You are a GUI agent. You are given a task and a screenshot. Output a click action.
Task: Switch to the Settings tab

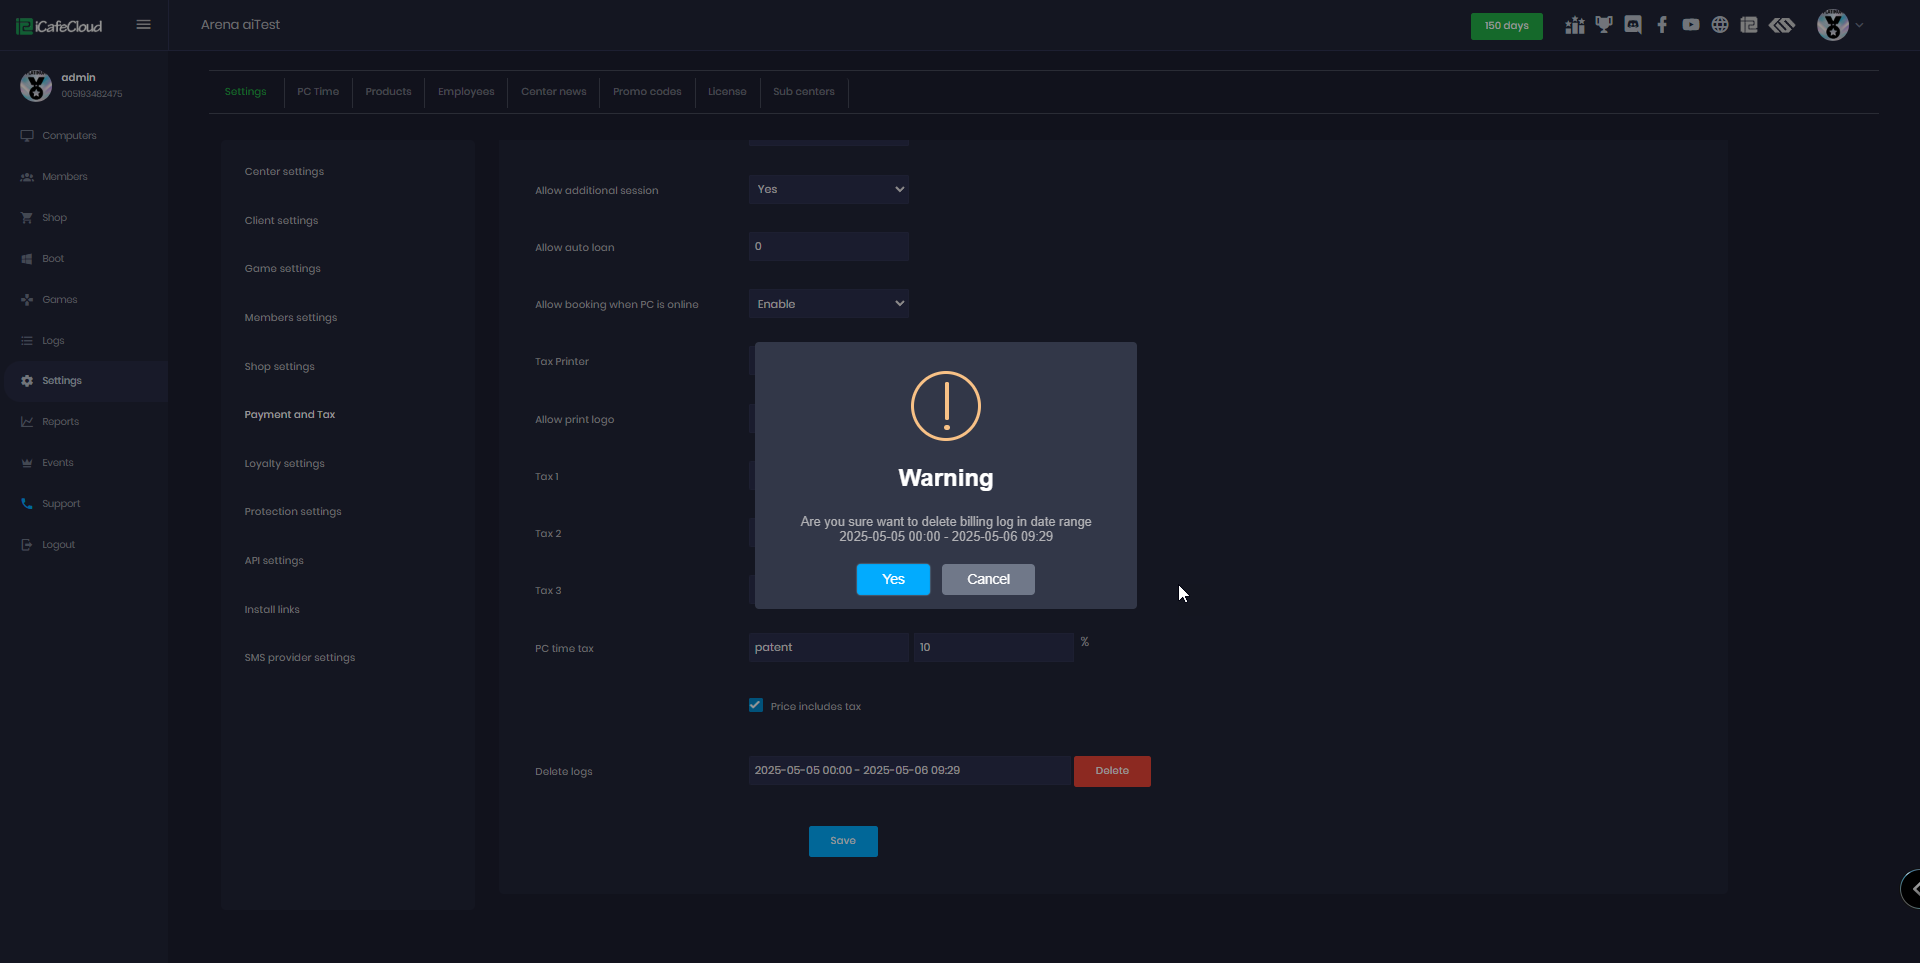tap(246, 92)
